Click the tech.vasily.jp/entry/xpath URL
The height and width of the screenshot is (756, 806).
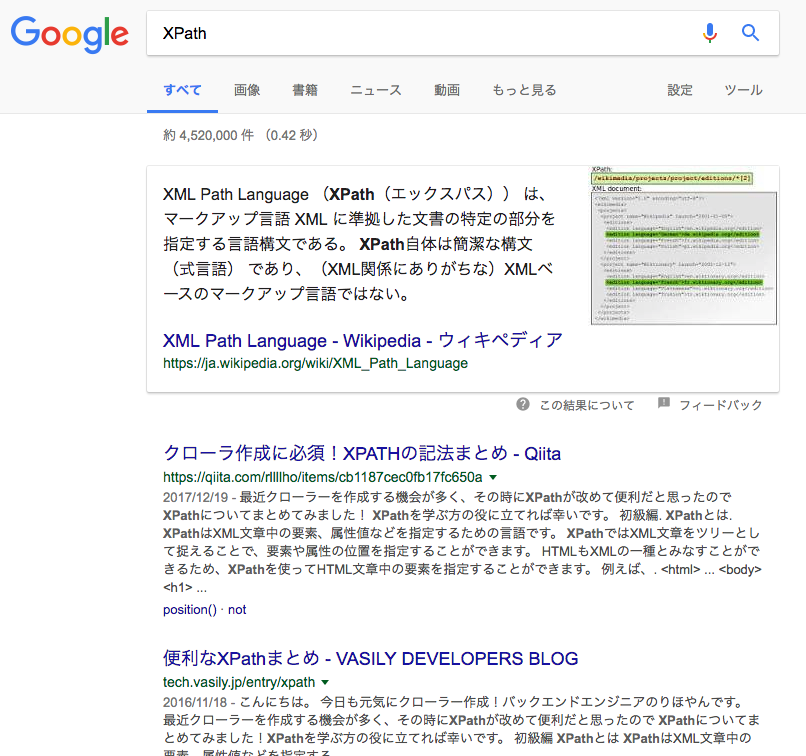(x=239, y=682)
